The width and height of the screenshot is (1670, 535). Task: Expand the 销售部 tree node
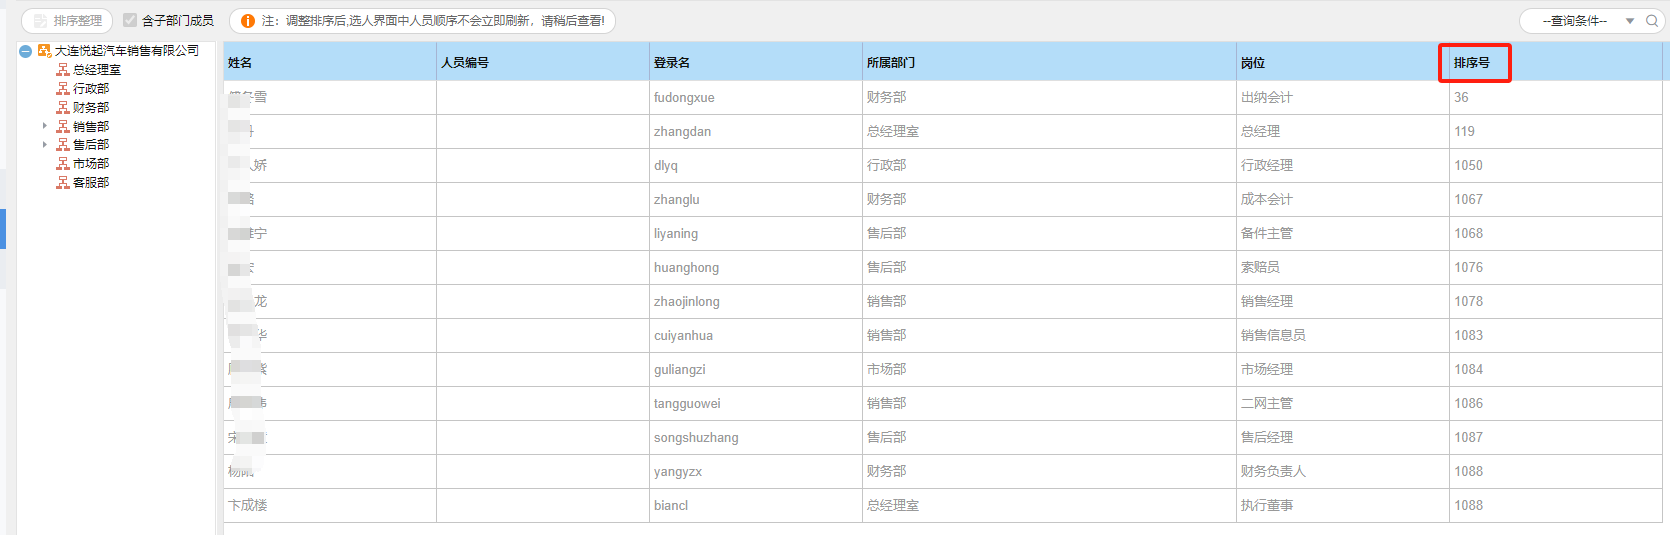click(x=45, y=127)
